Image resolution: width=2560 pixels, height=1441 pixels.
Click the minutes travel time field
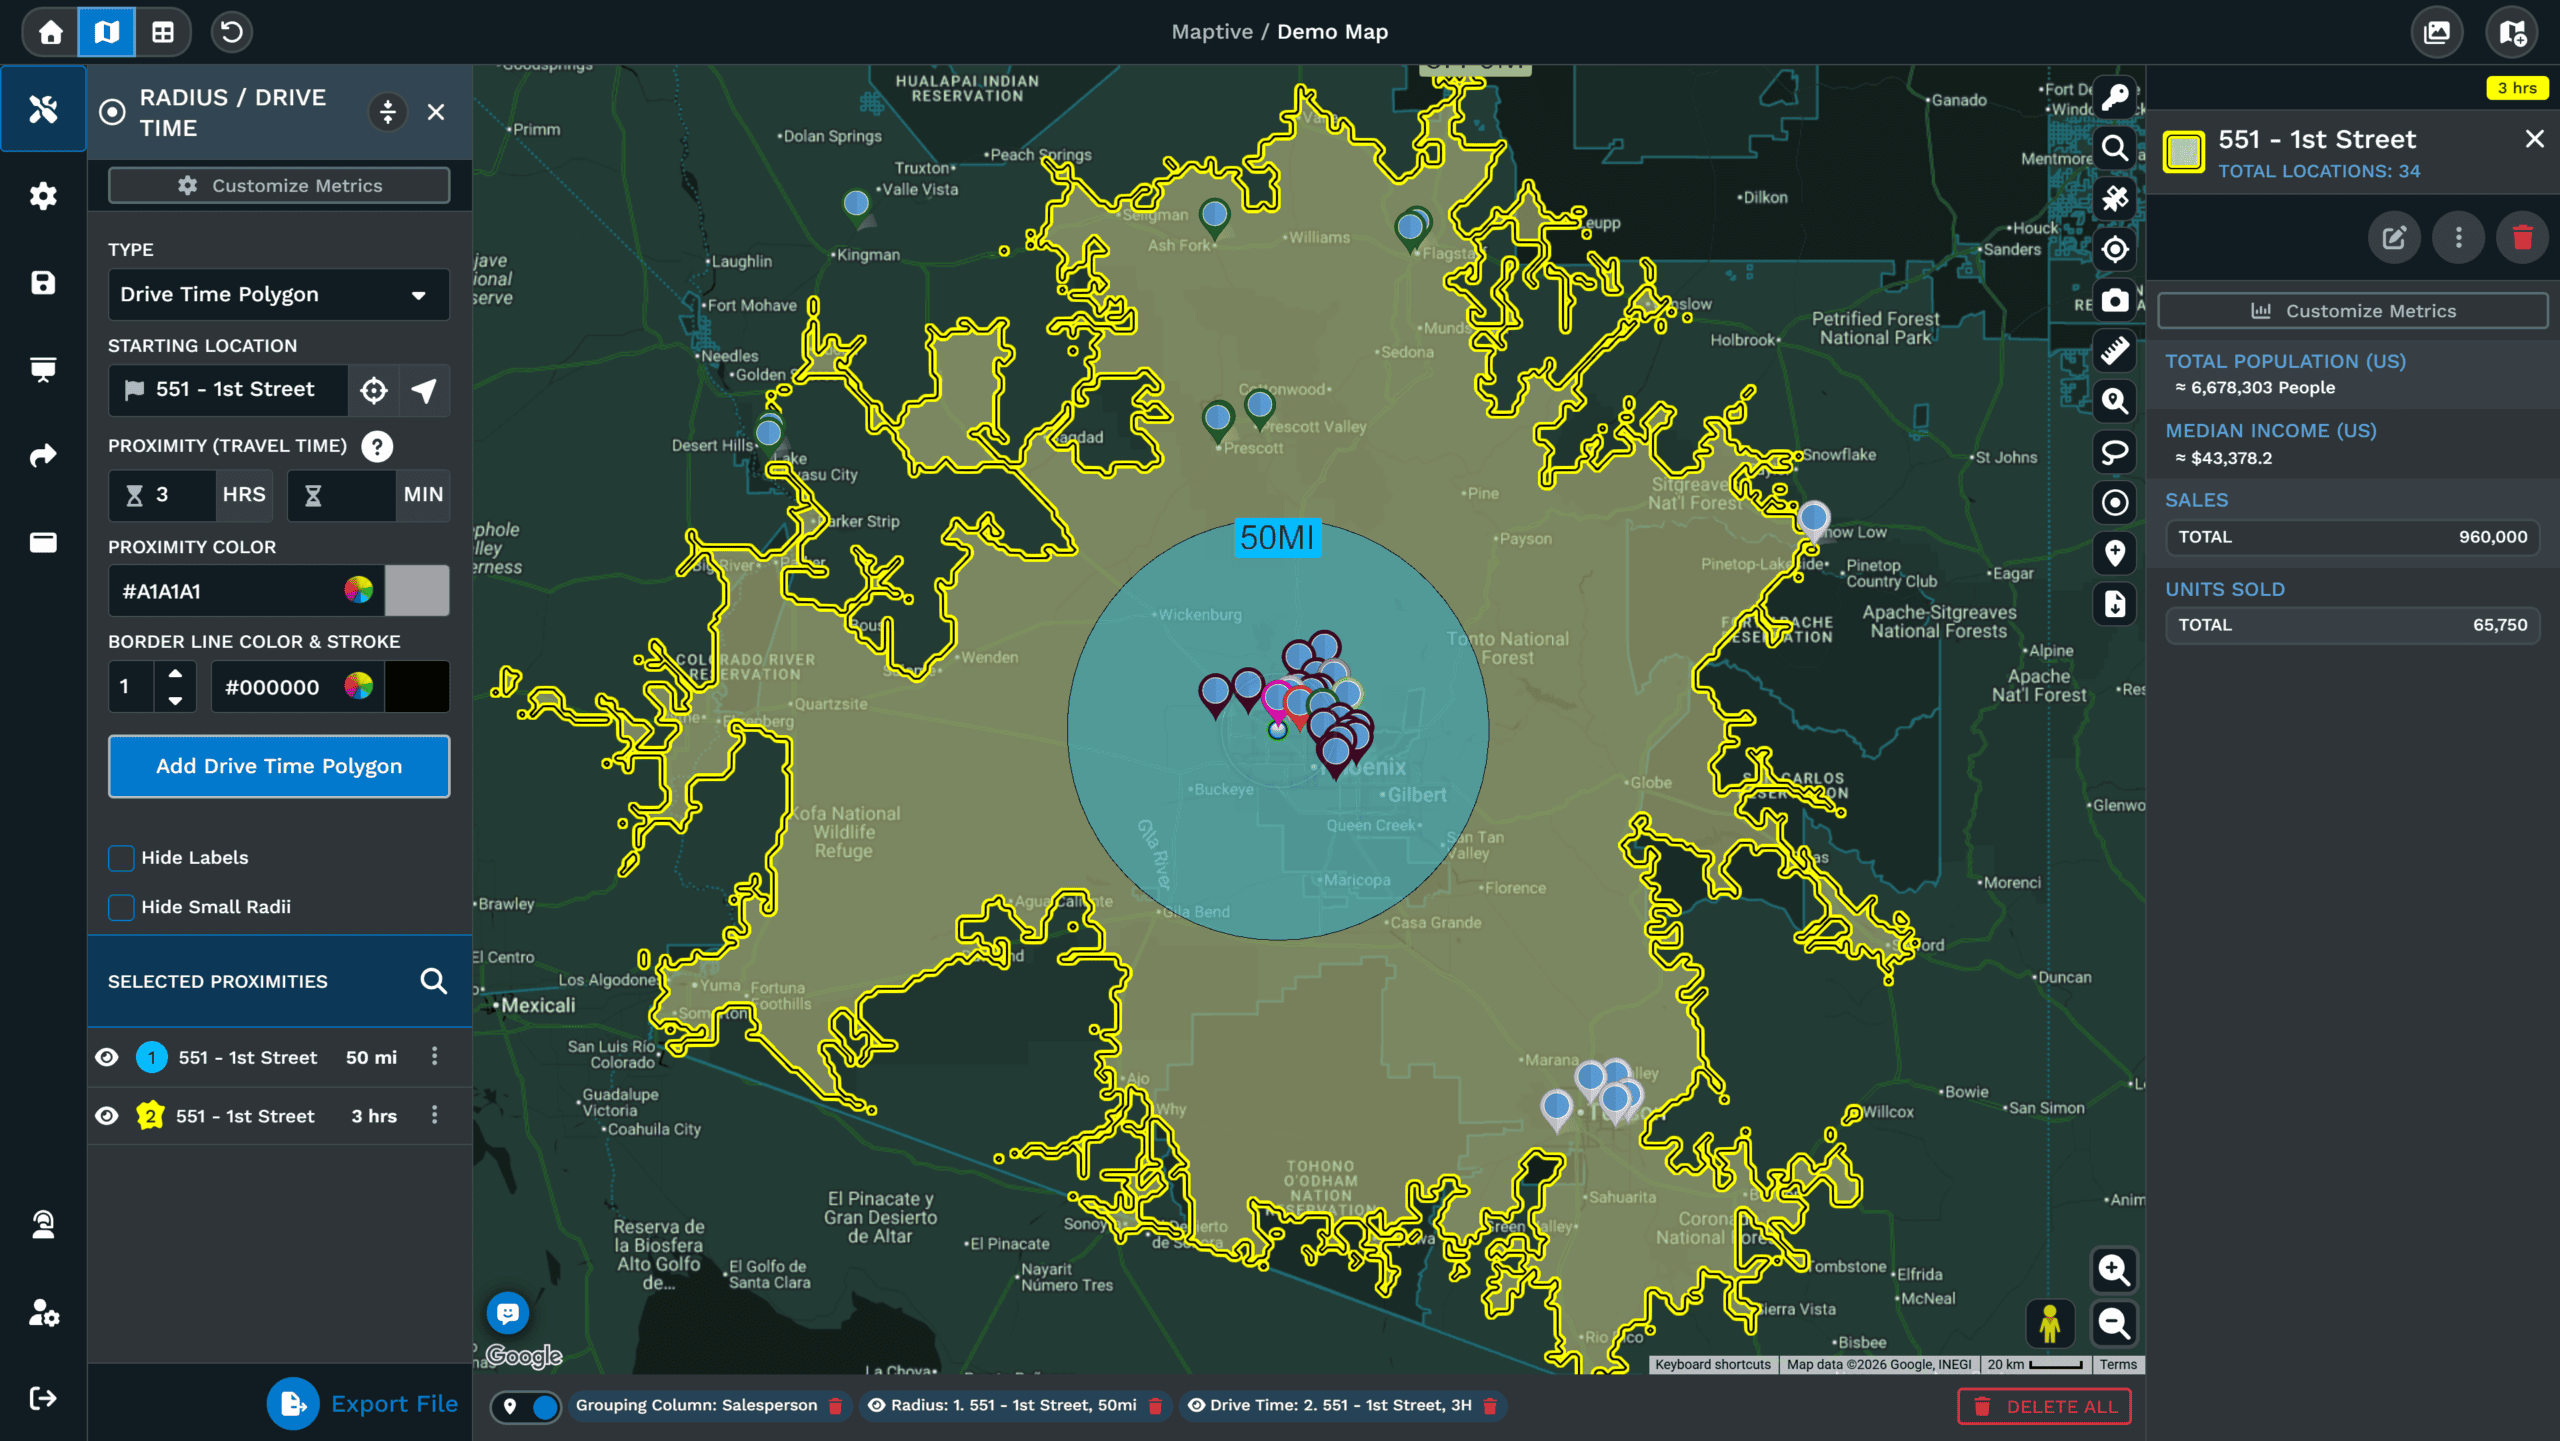(341, 495)
